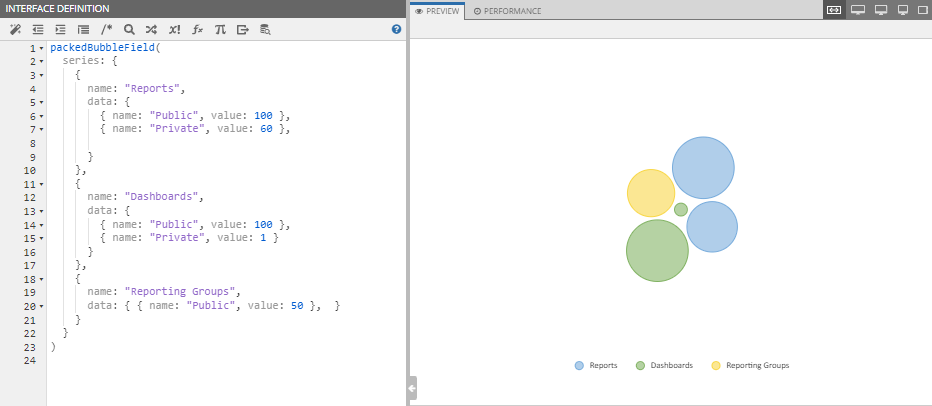Toggle Reporting Groups series in legend
Viewport: 932px width, 406px height.
click(x=749, y=366)
